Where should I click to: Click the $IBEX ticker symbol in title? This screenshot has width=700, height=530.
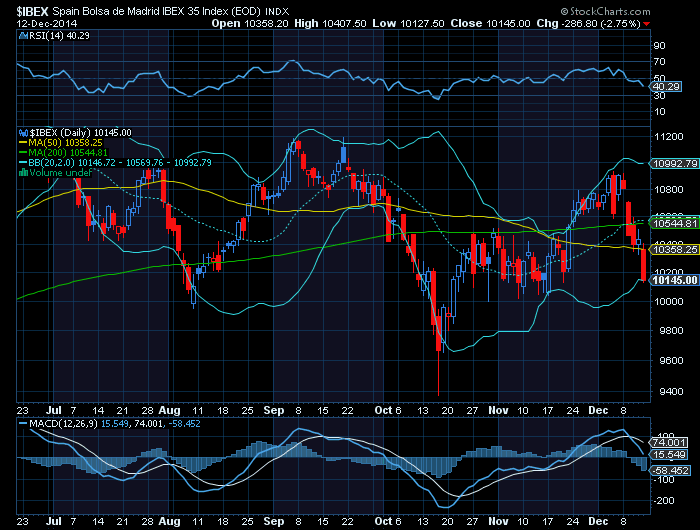point(33,11)
